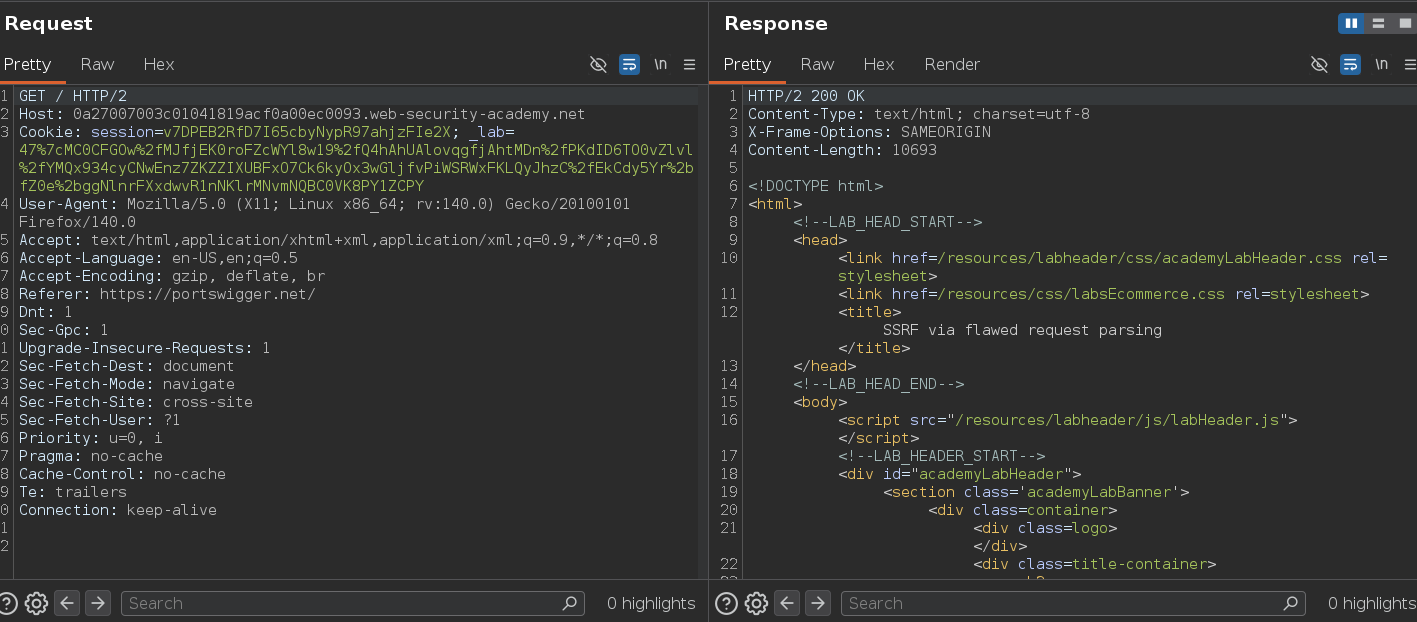Toggle word wrap icon in Request panel
The image size is (1417, 622).
coord(629,64)
